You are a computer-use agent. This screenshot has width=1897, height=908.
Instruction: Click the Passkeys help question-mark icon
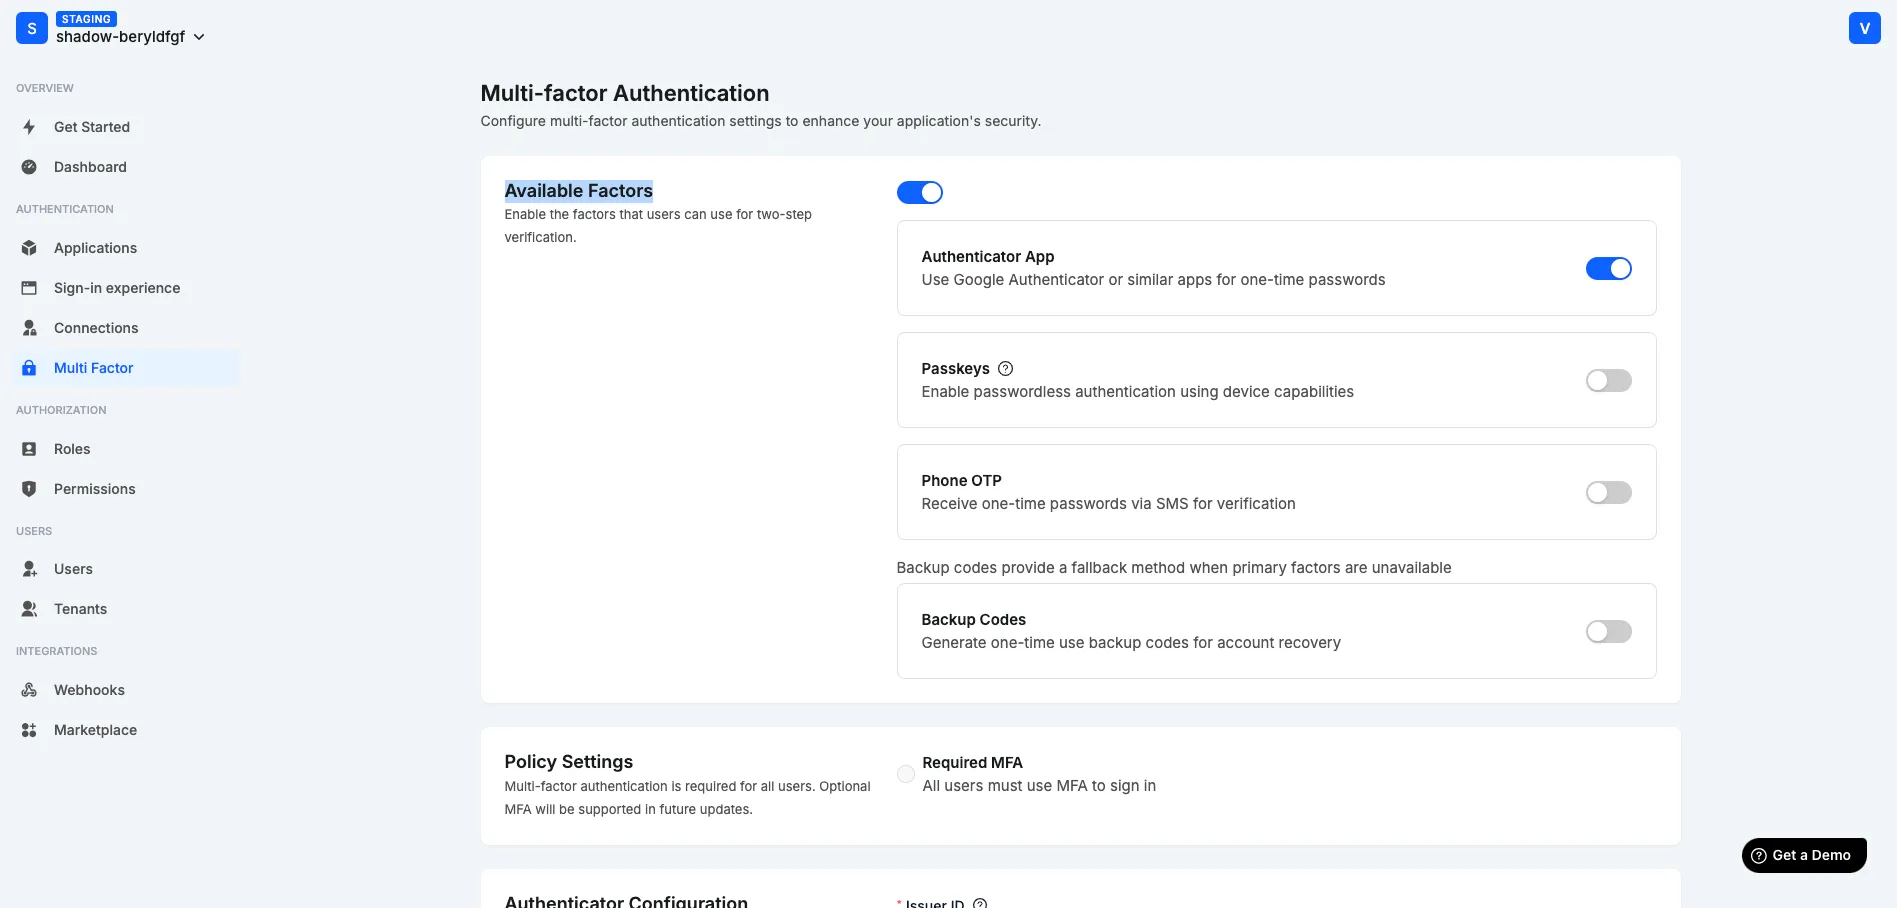click(1005, 368)
